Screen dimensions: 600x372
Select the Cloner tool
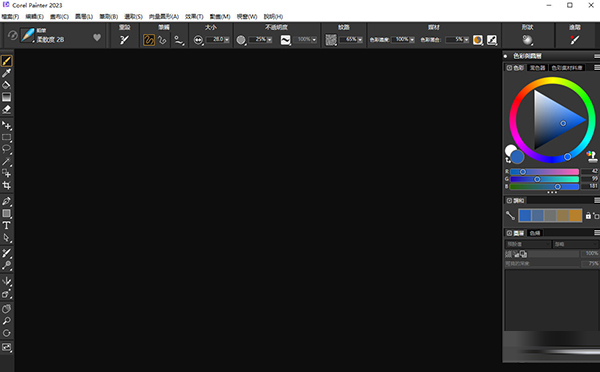tap(7, 253)
